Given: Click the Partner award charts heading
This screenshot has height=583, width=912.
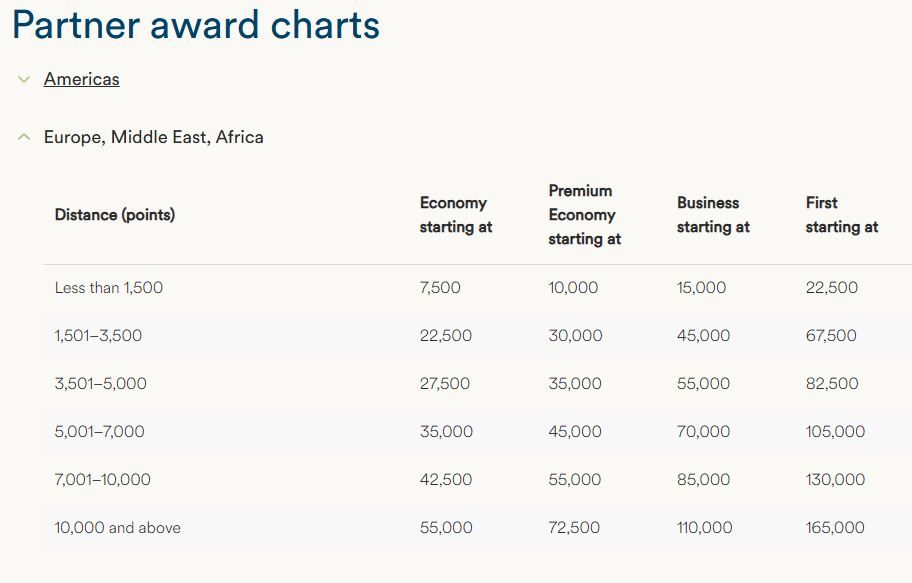Looking at the screenshot, I should 196,25.
